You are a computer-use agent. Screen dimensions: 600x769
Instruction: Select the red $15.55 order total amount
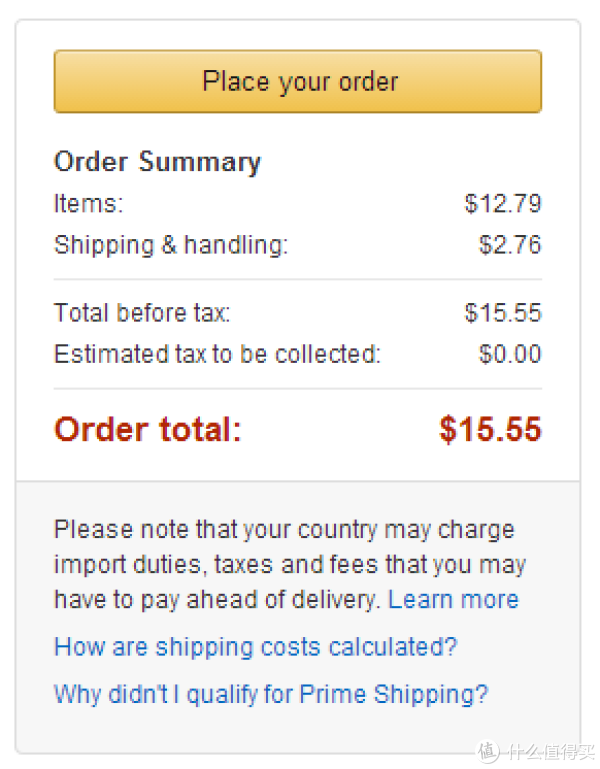[491, 430]
